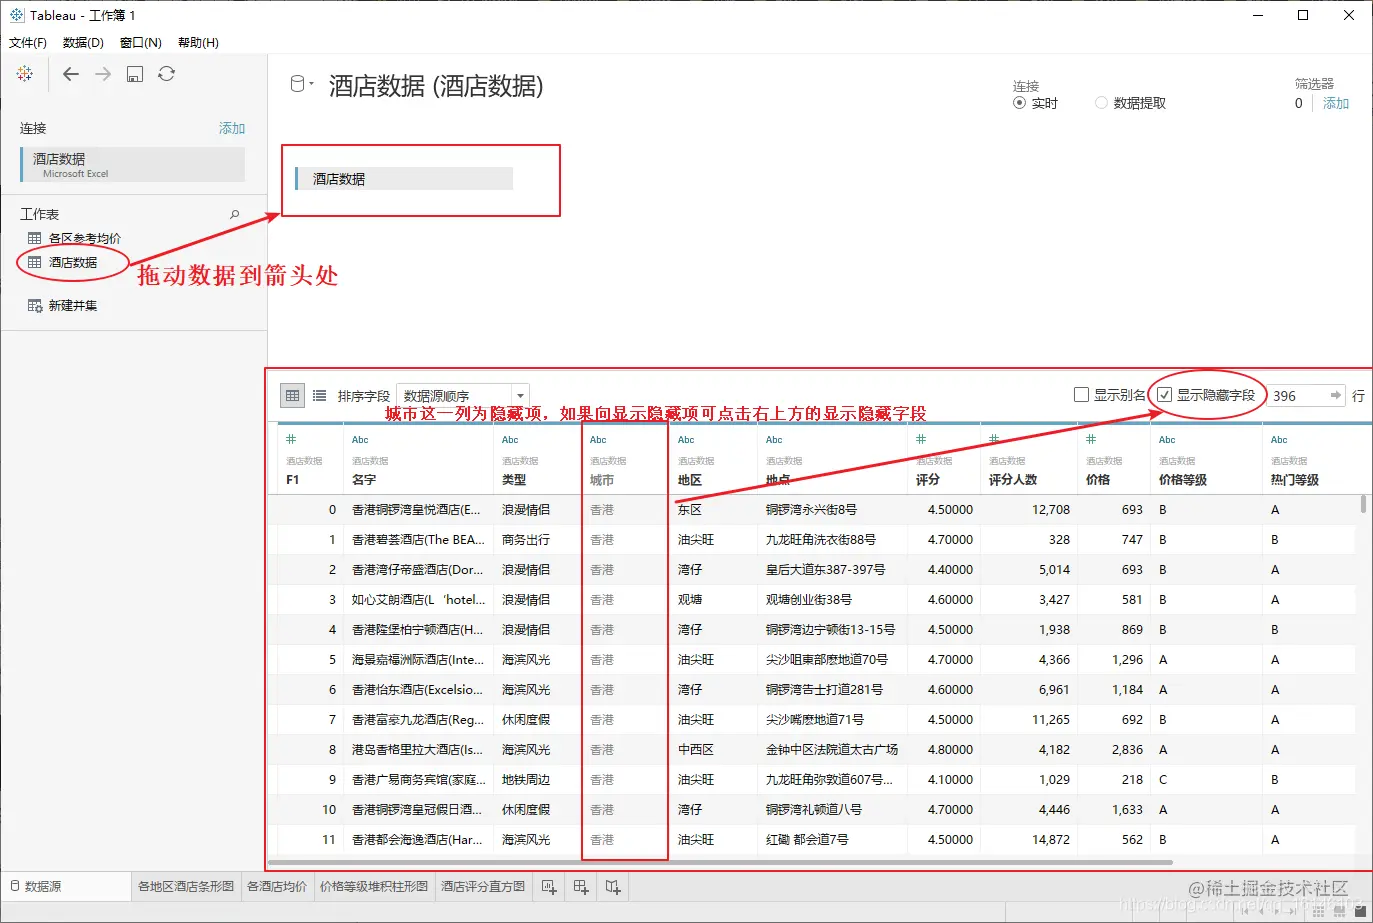Viewport: 1373px width, 923px height.
Task: Select the 新建并集 union icon
Action: pyautogui.click(x=35, y=305)
